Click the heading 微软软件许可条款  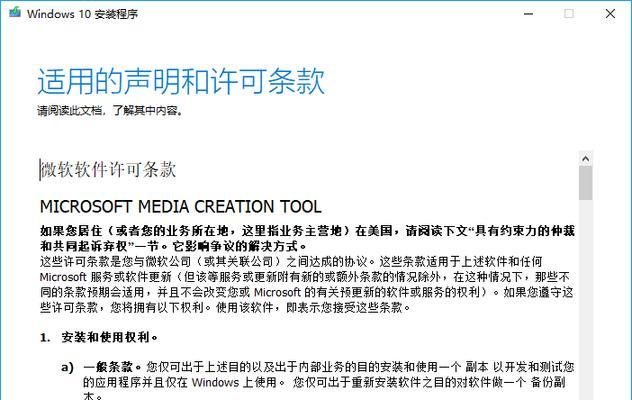click(108, 169)
